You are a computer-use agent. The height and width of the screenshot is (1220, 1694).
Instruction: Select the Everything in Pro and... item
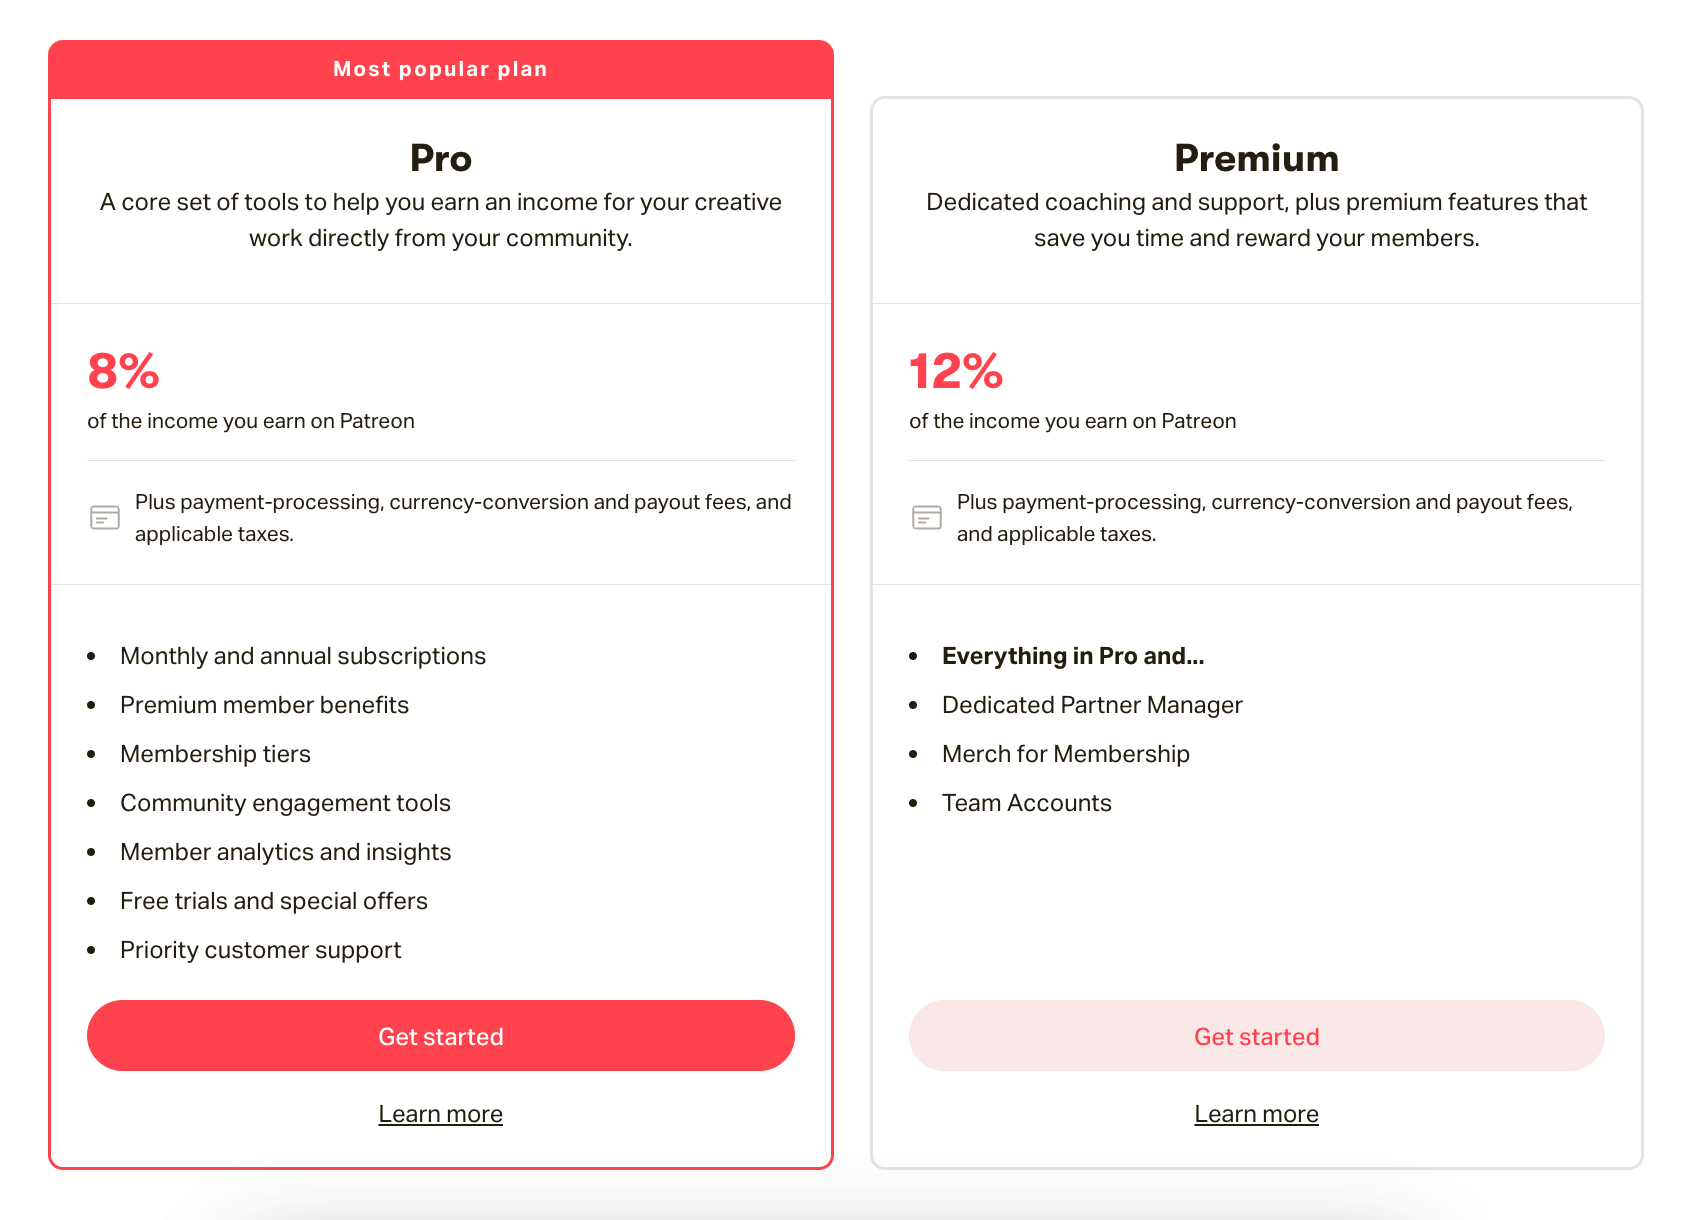point(1073,655)
